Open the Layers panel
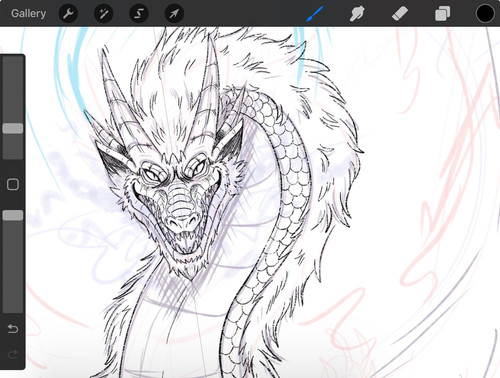The height and width of the screenshot is (378, 500). (x=442, y=14)
